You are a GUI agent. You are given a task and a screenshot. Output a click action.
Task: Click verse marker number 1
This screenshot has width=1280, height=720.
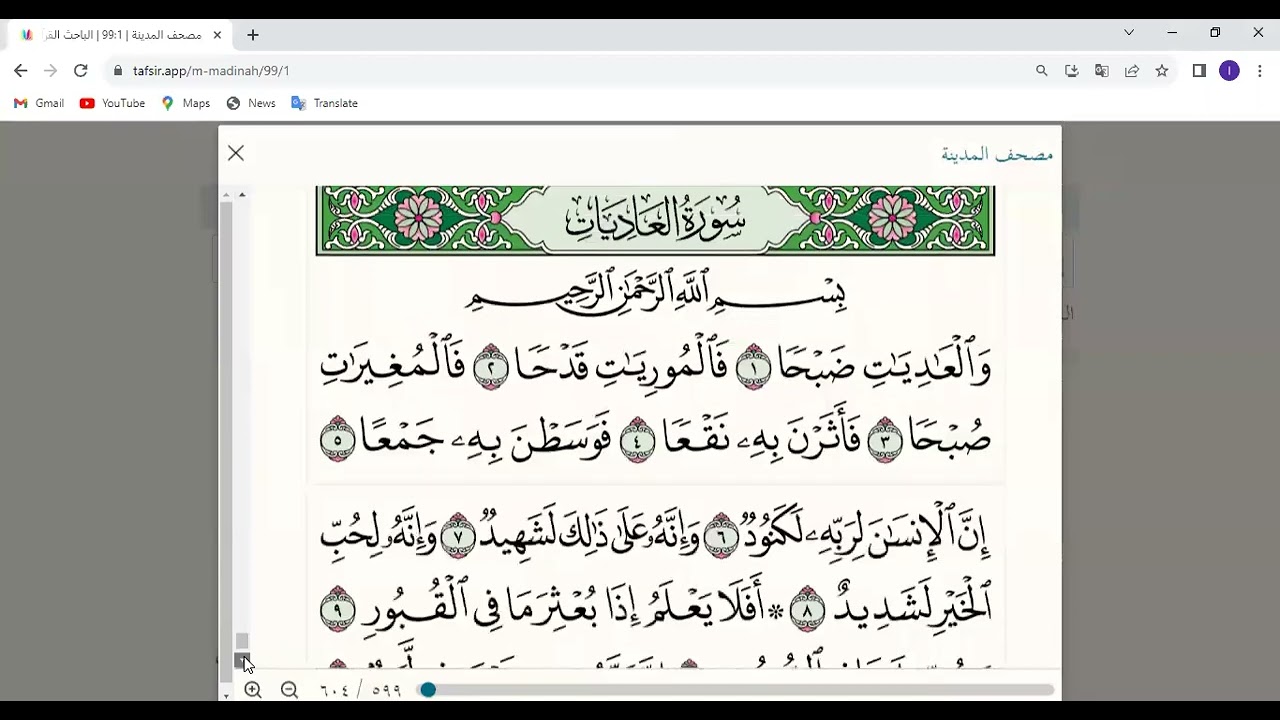point(752,367)
